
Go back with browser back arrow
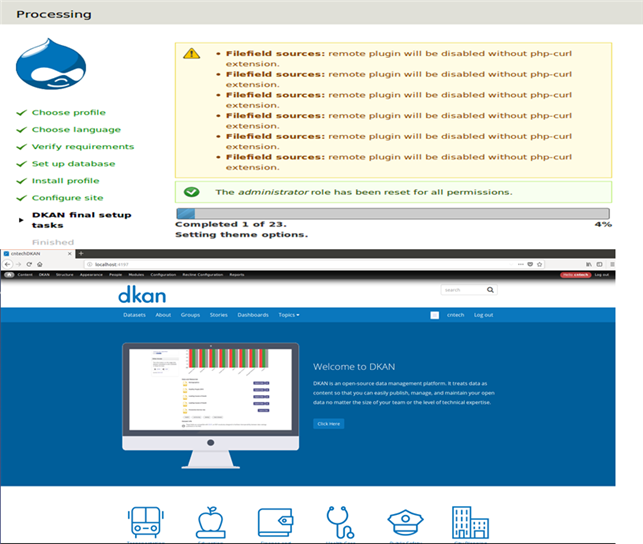point(7,264)
